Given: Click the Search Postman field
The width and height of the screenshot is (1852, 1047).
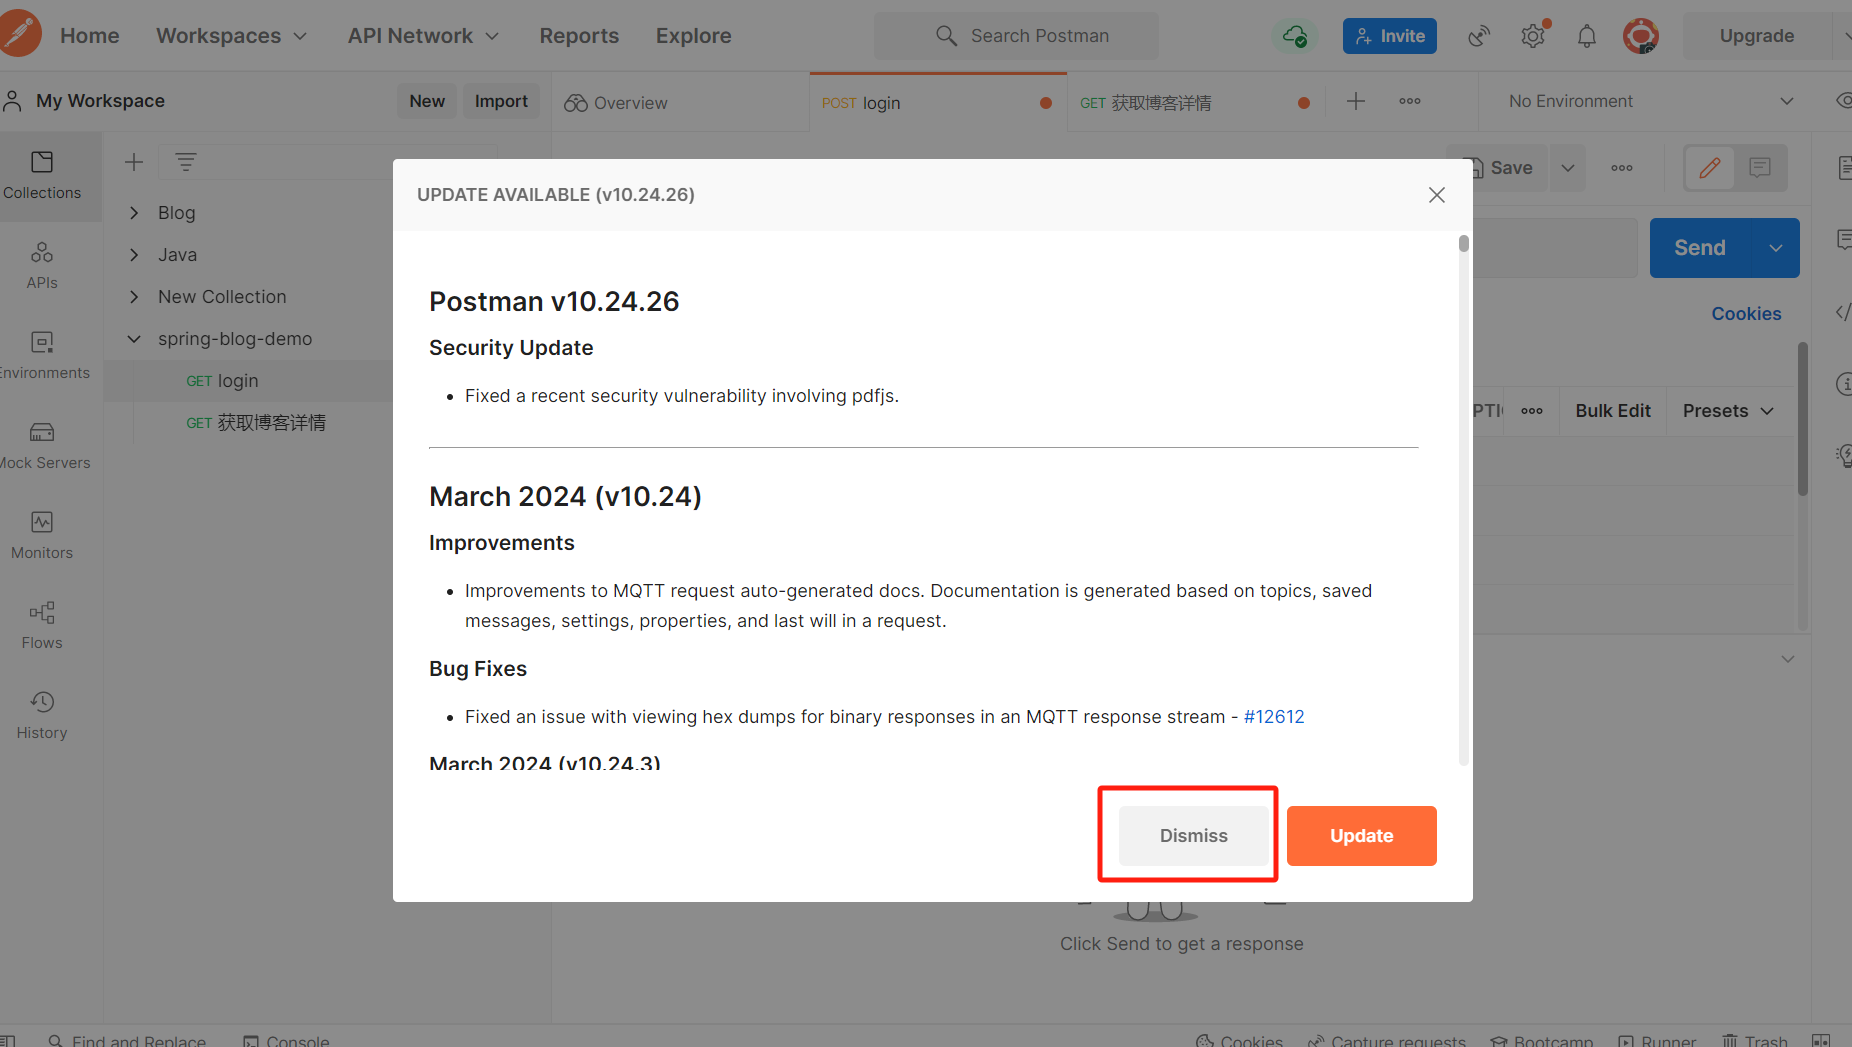Looking at the screenshot, I should point(1016,36).
